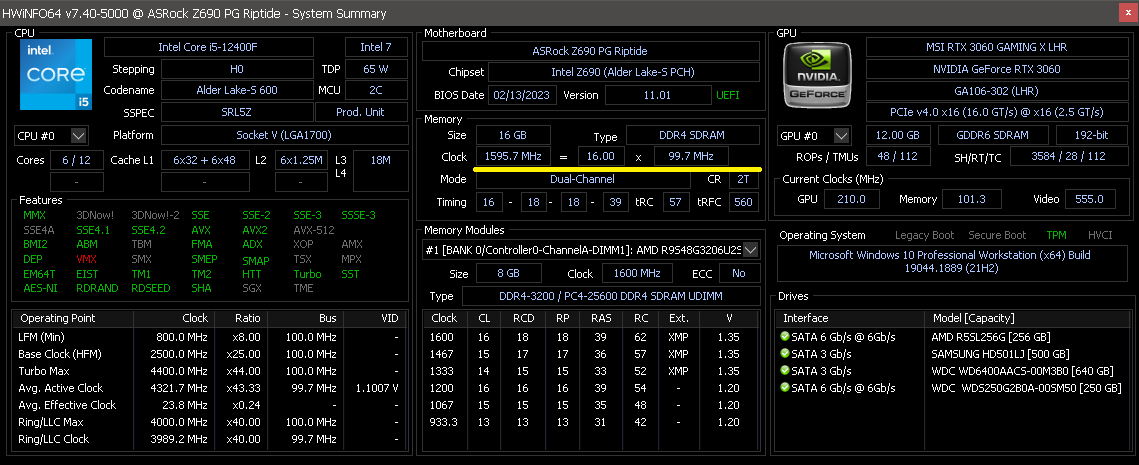
Task: Click the ASRock Z690 PG Riptide motherboard field
Action: point(591,51)
